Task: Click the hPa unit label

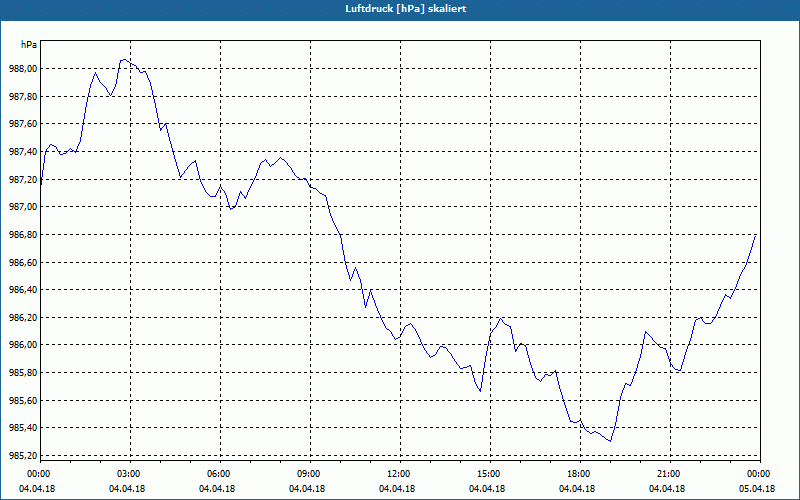Action: 29,45
